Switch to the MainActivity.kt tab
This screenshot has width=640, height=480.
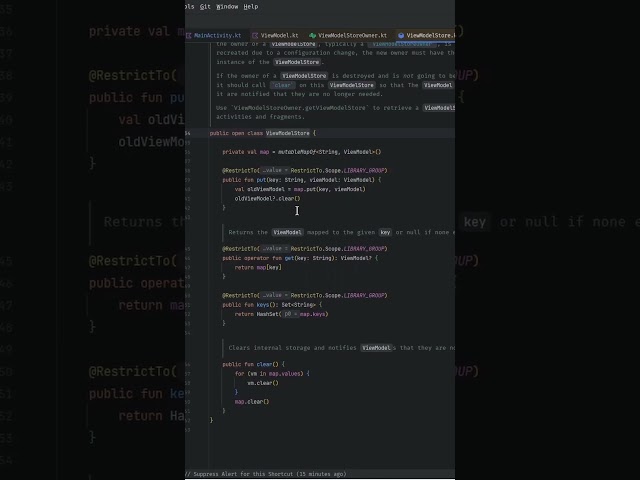click(217, 36)
